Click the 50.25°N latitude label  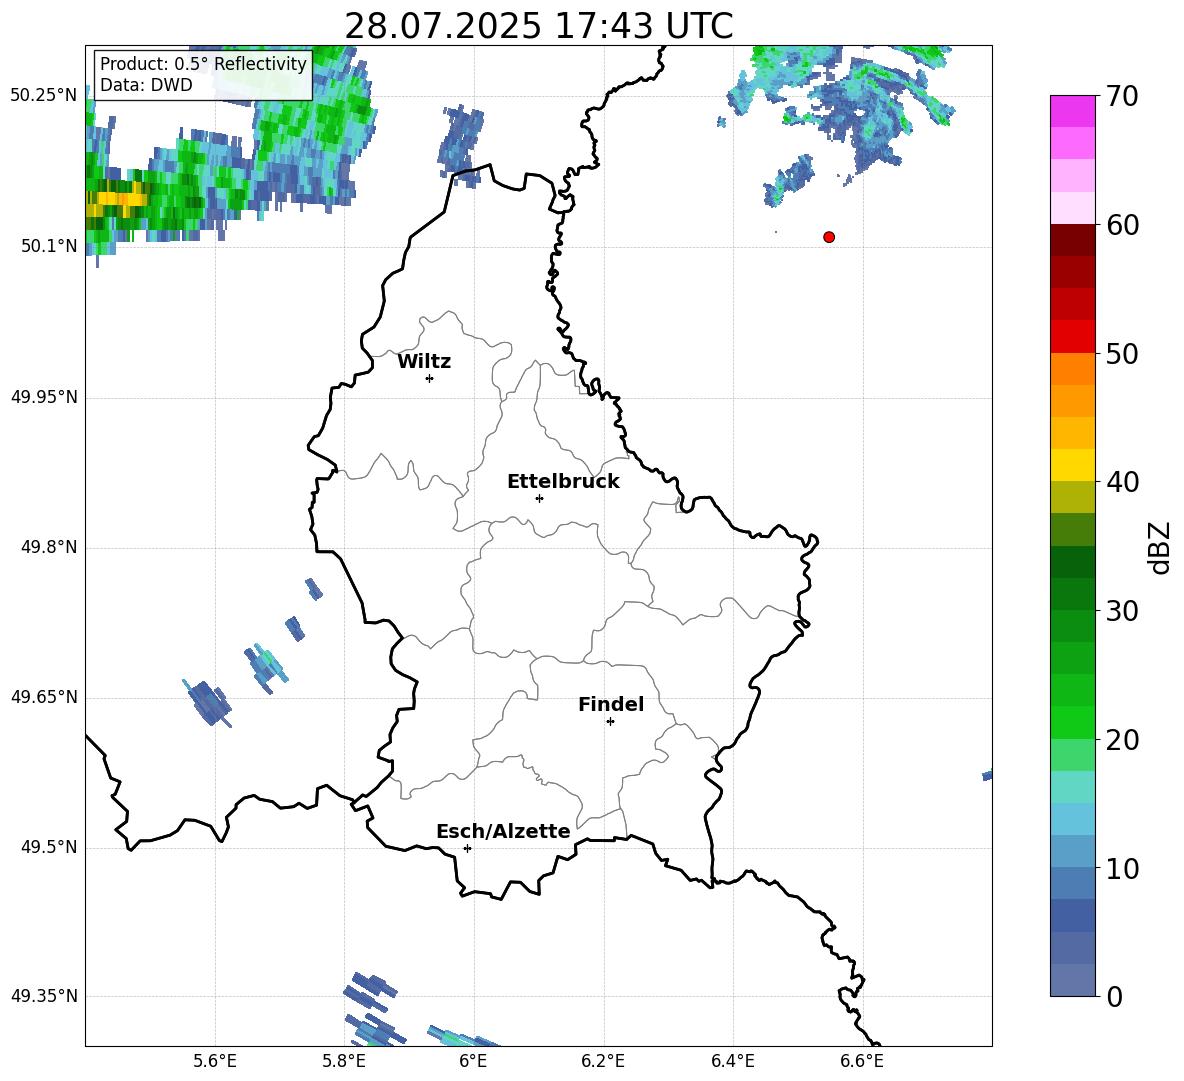[x=44, y=96]
